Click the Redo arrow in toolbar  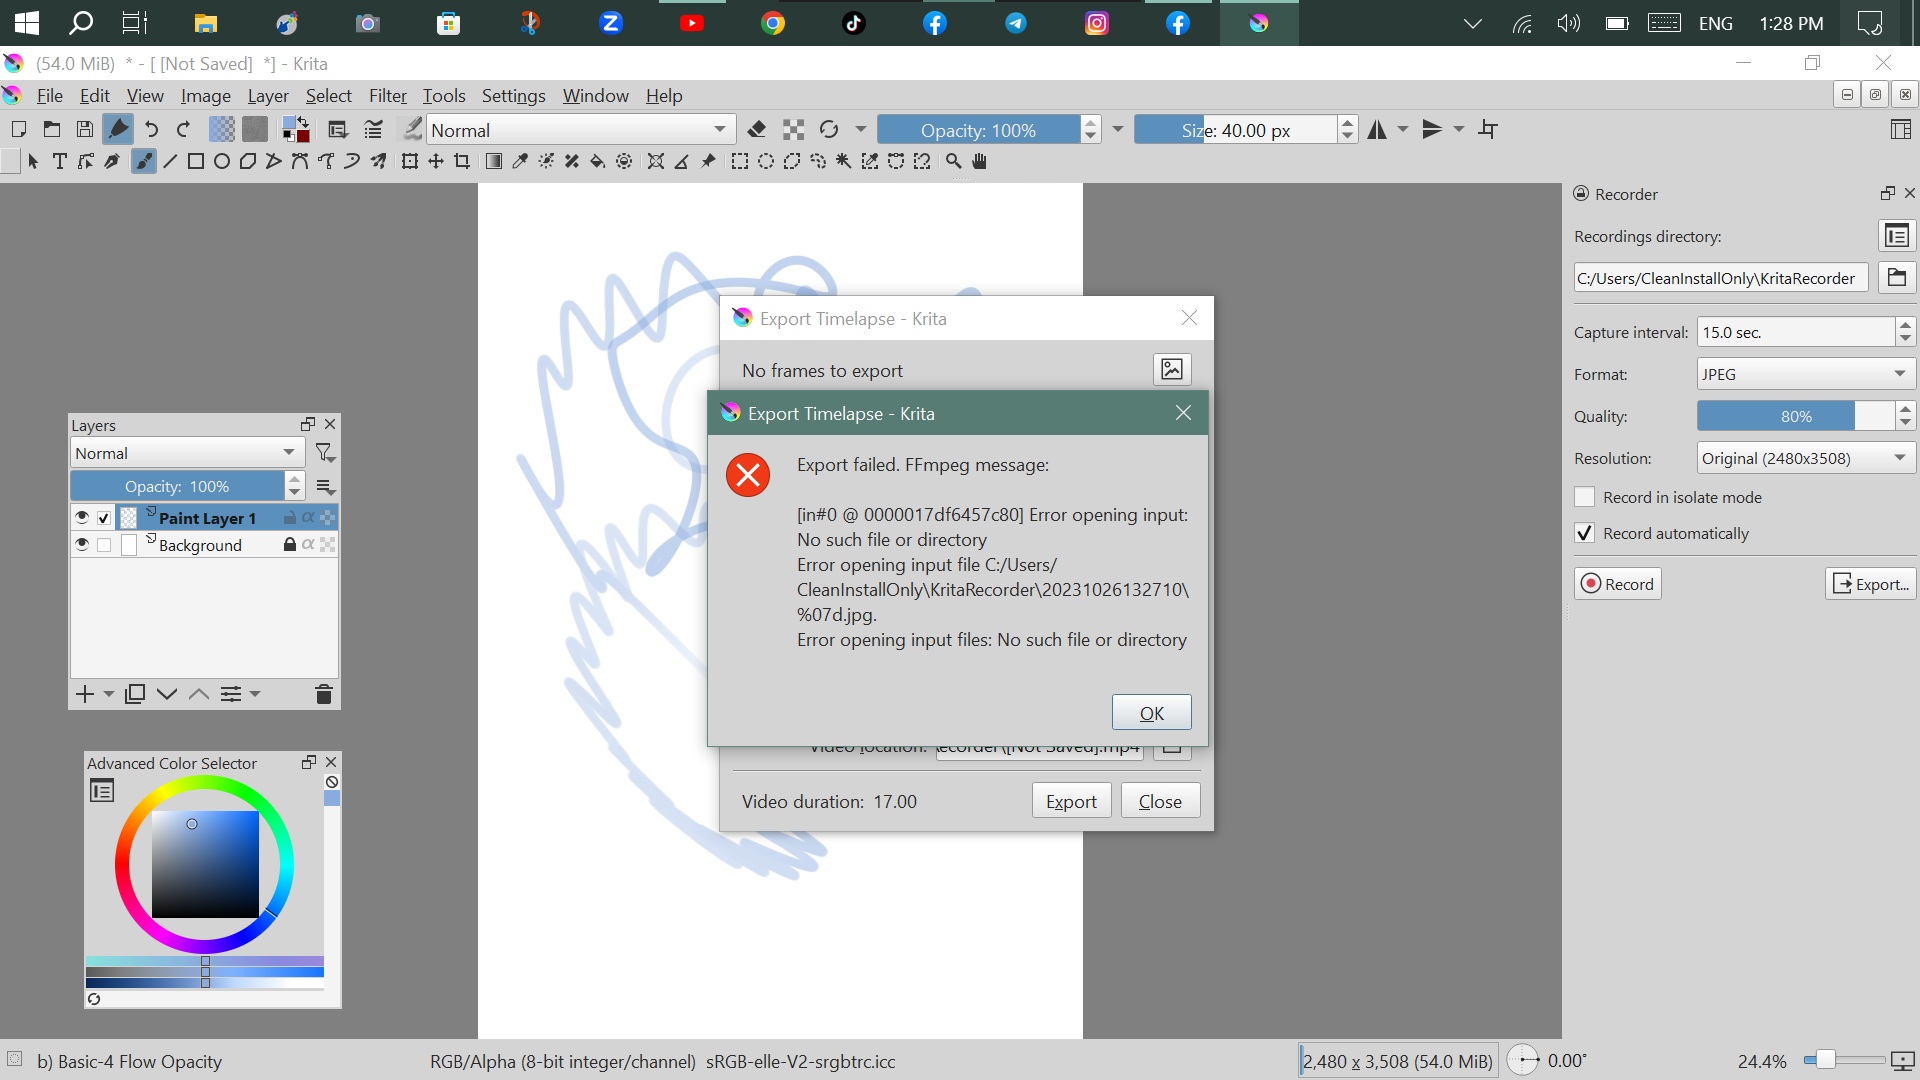(183, 129)
